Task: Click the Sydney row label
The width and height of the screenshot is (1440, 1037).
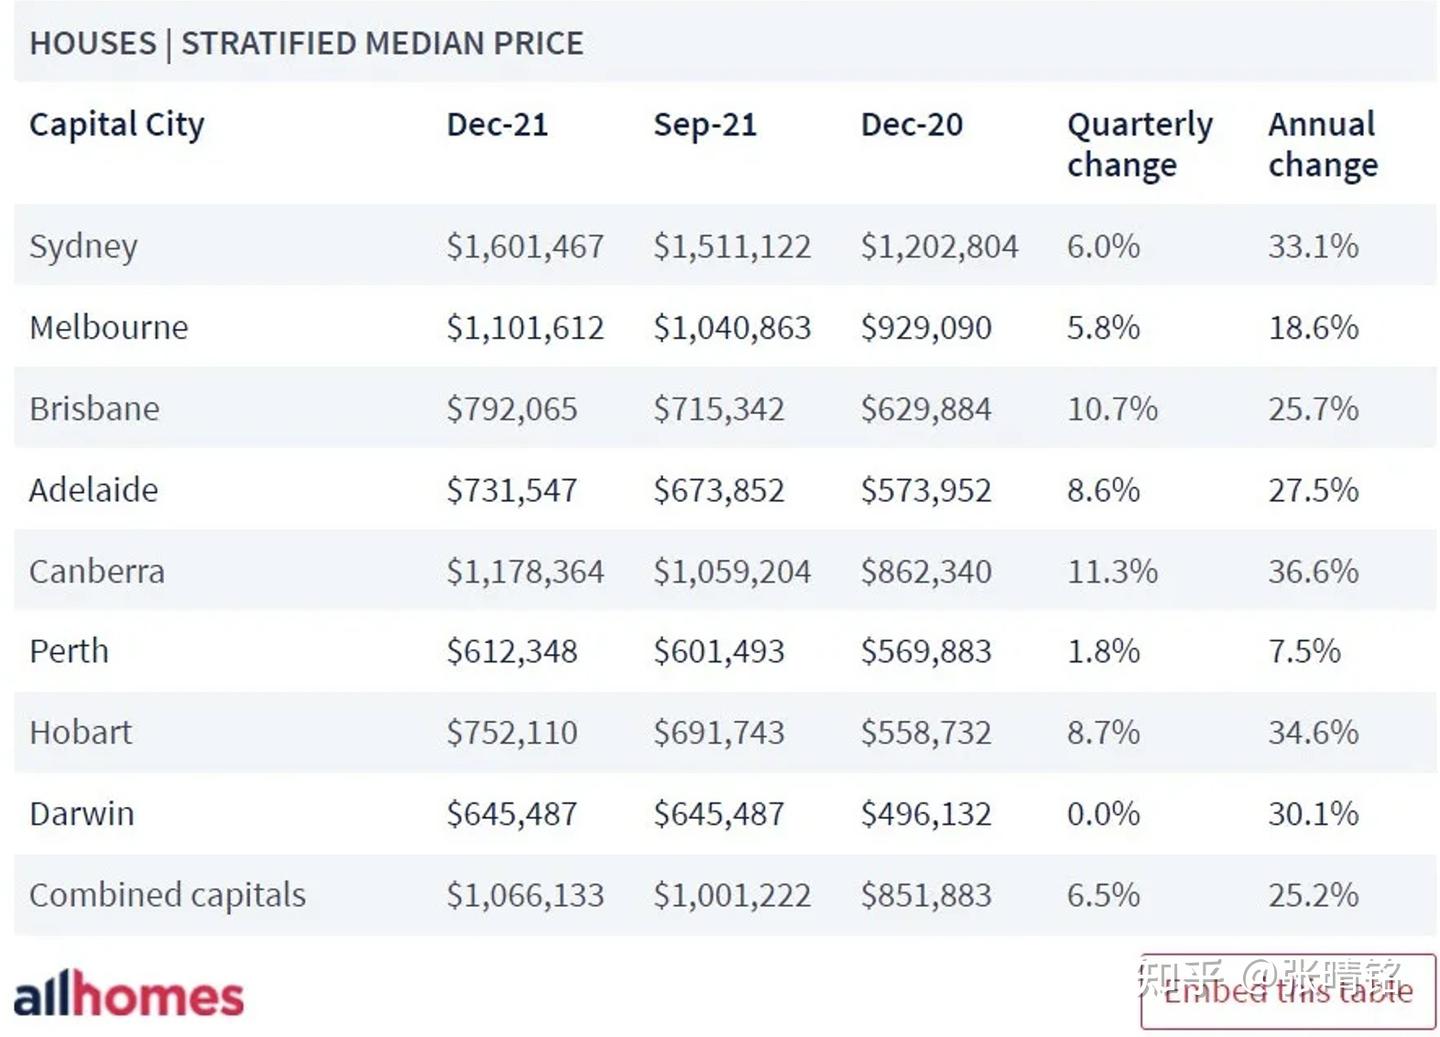Action: 83,246
